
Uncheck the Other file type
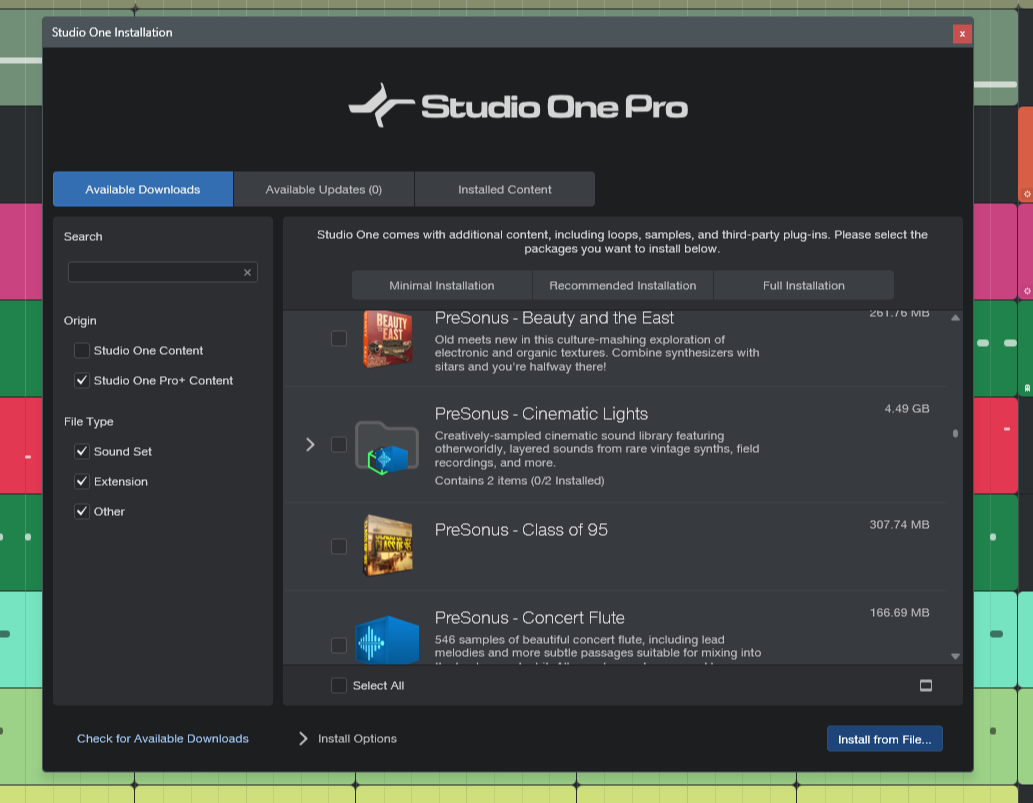point(82,511)
